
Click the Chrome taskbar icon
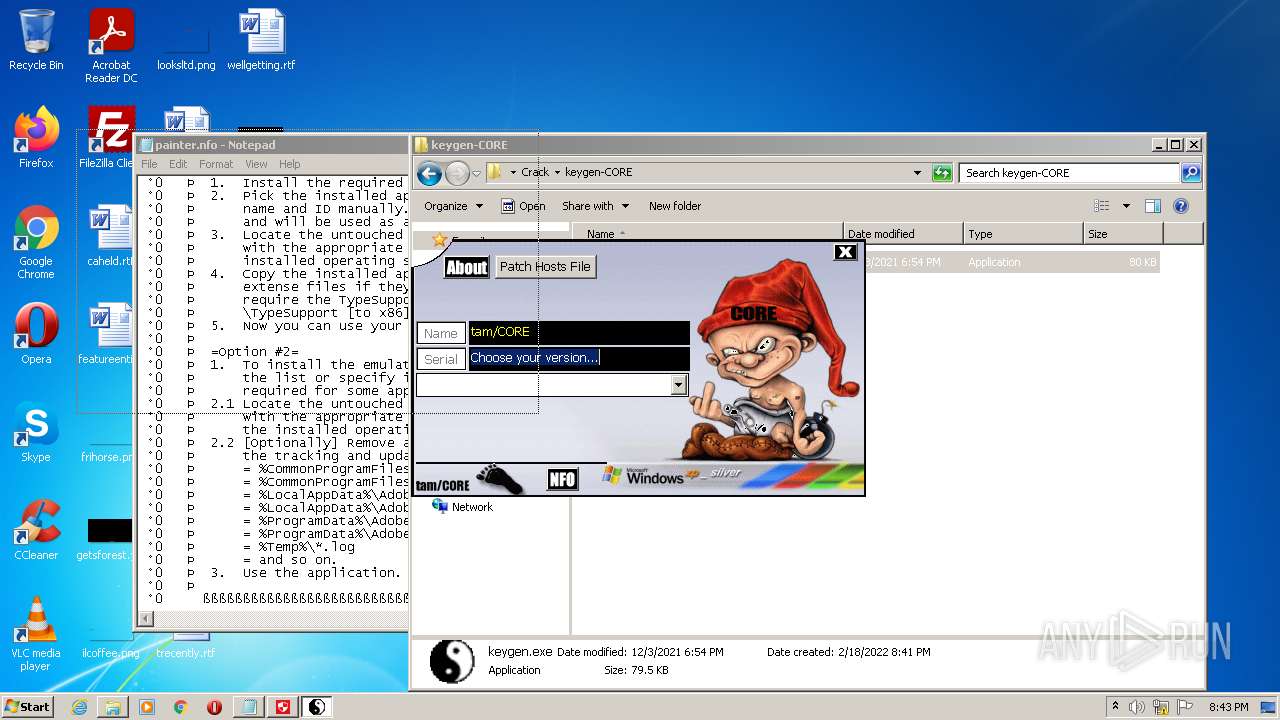click(x=181, y=707)
